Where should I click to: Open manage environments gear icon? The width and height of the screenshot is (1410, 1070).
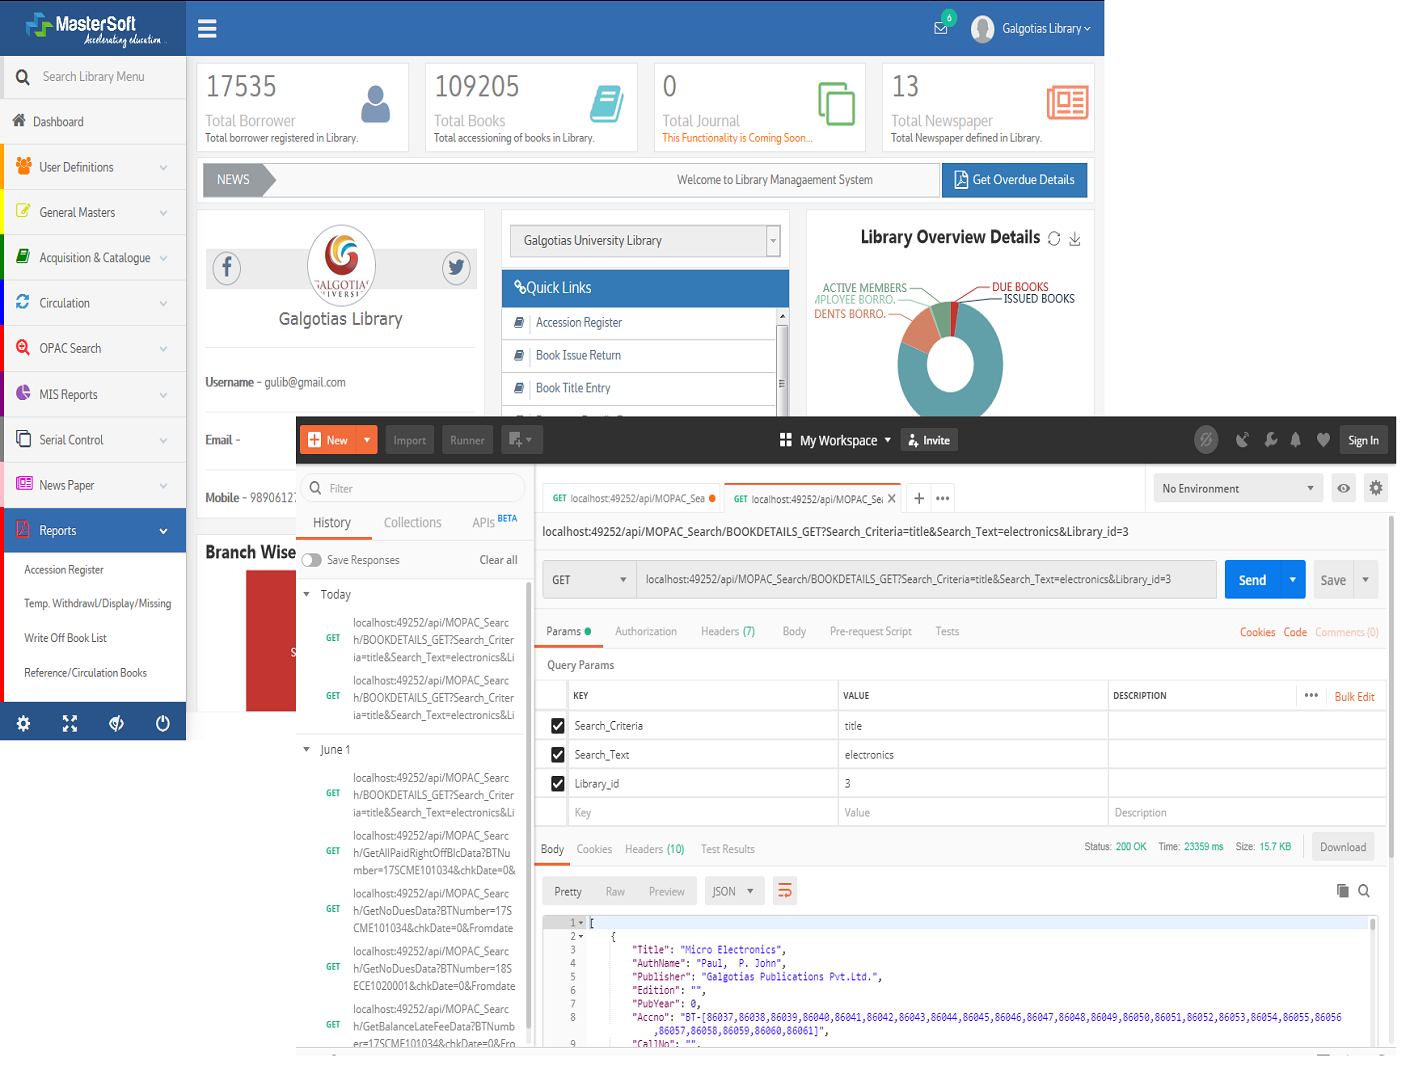(1376, 488)
